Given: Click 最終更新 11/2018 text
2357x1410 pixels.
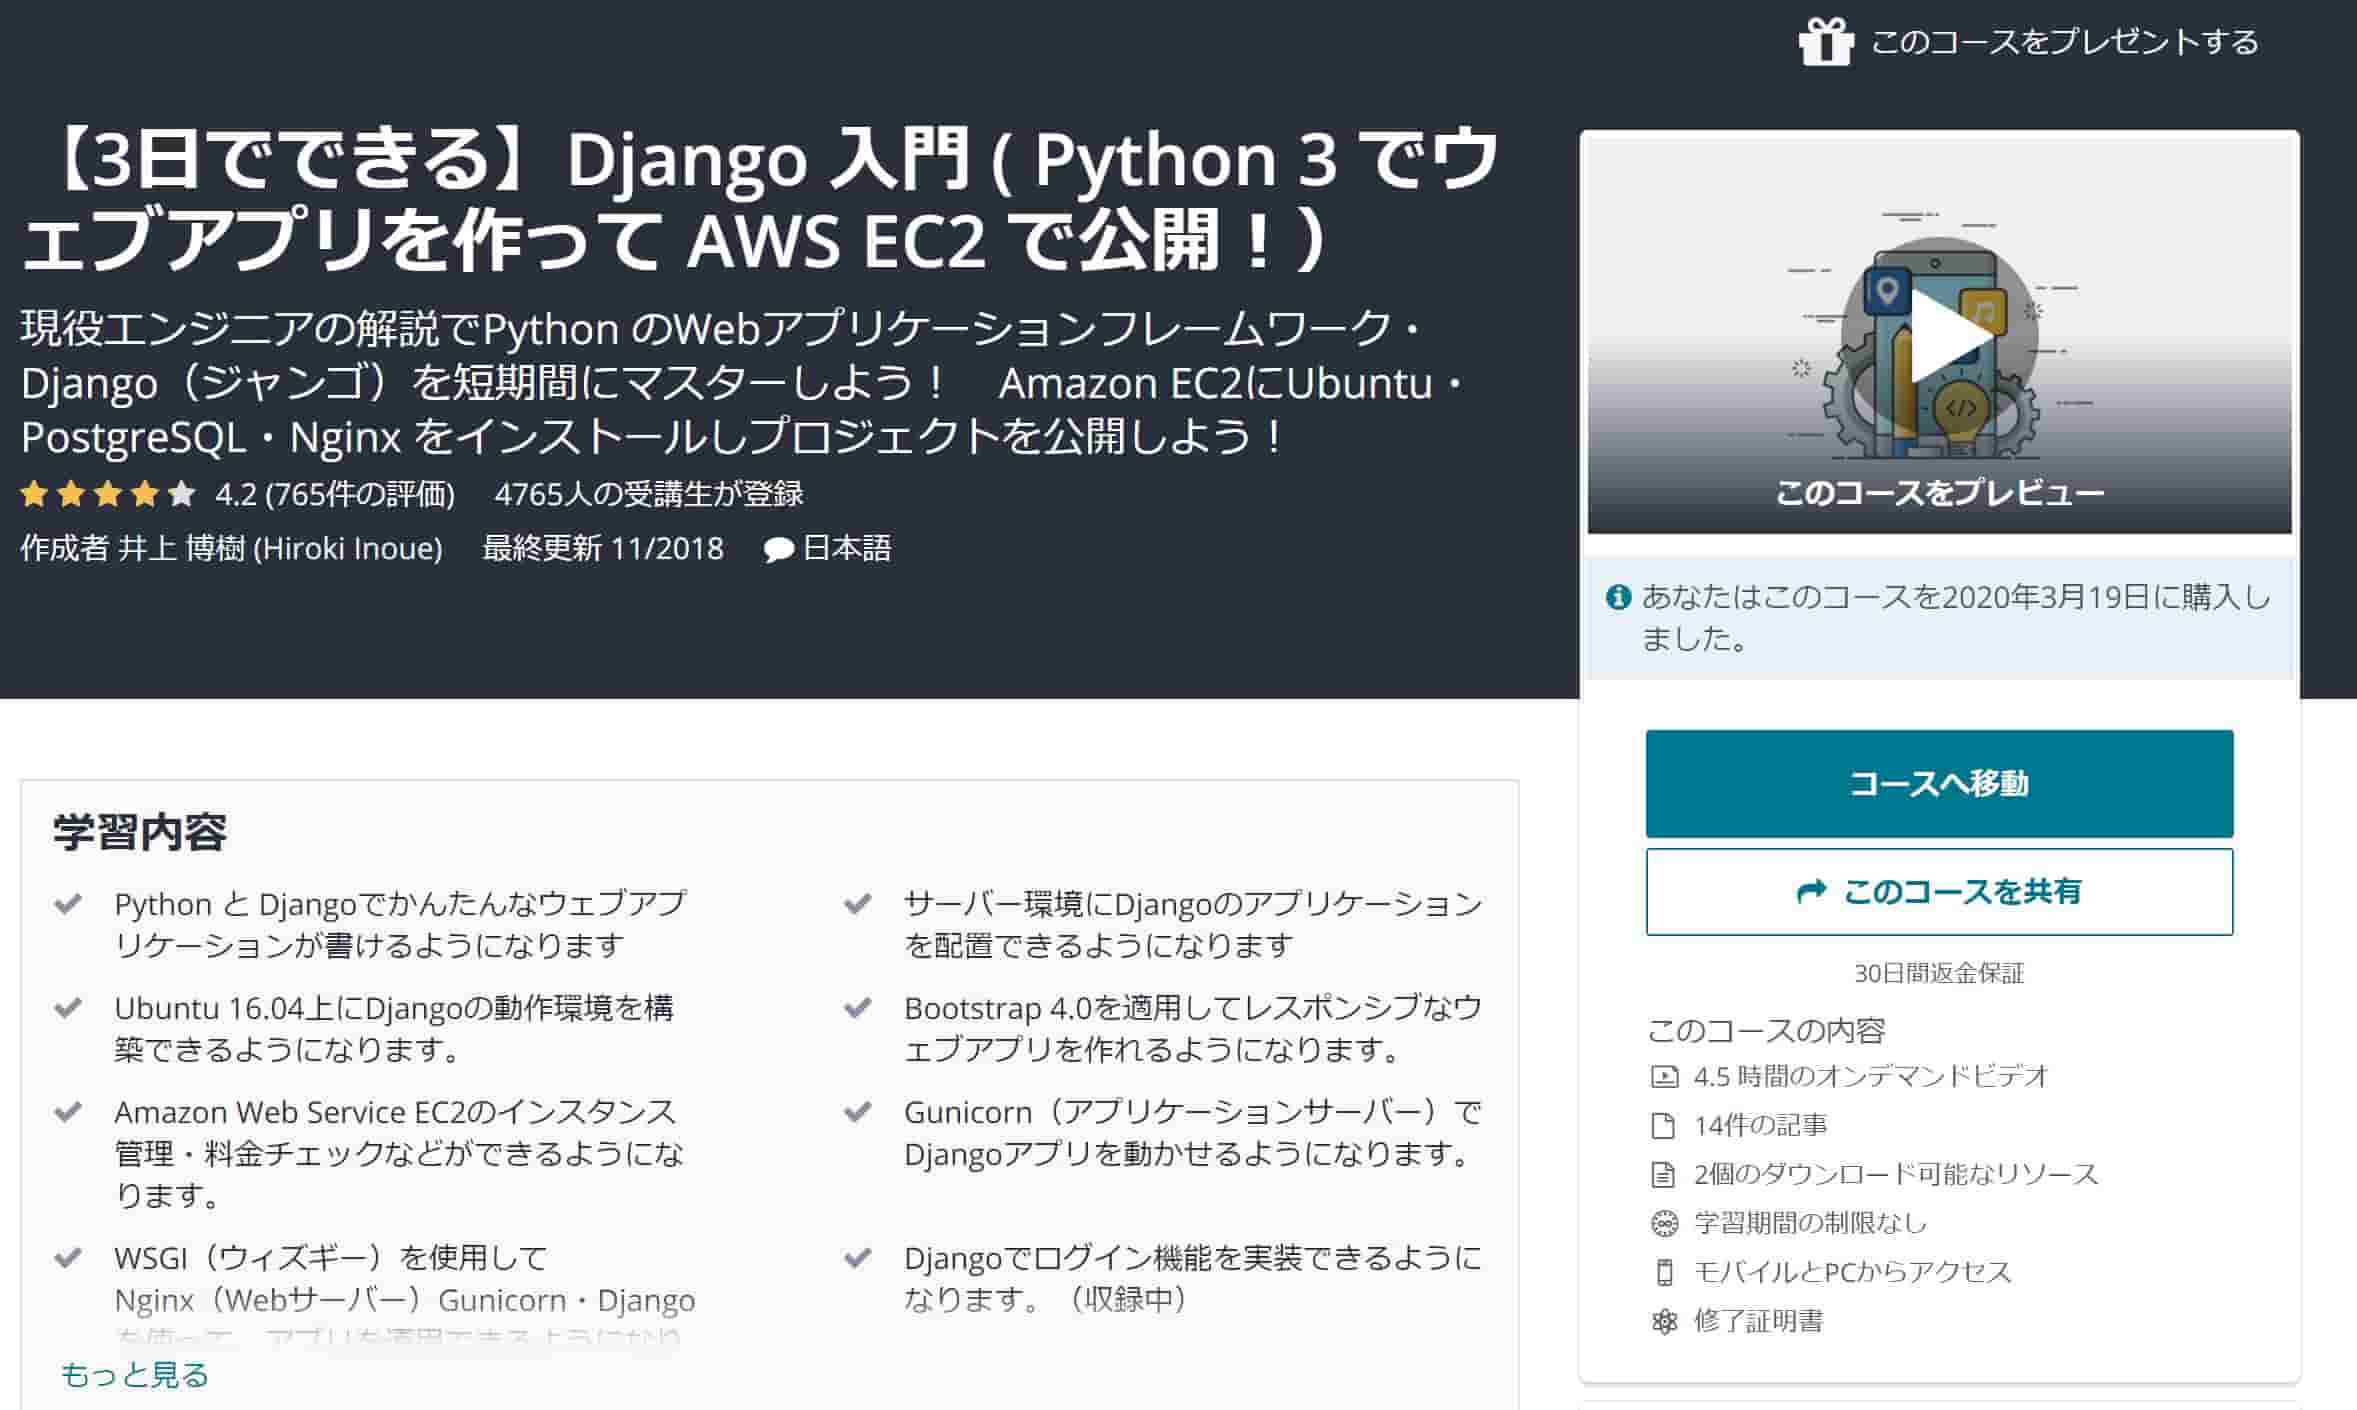Looking at the screenshot, I should click(x=603, y=548).
